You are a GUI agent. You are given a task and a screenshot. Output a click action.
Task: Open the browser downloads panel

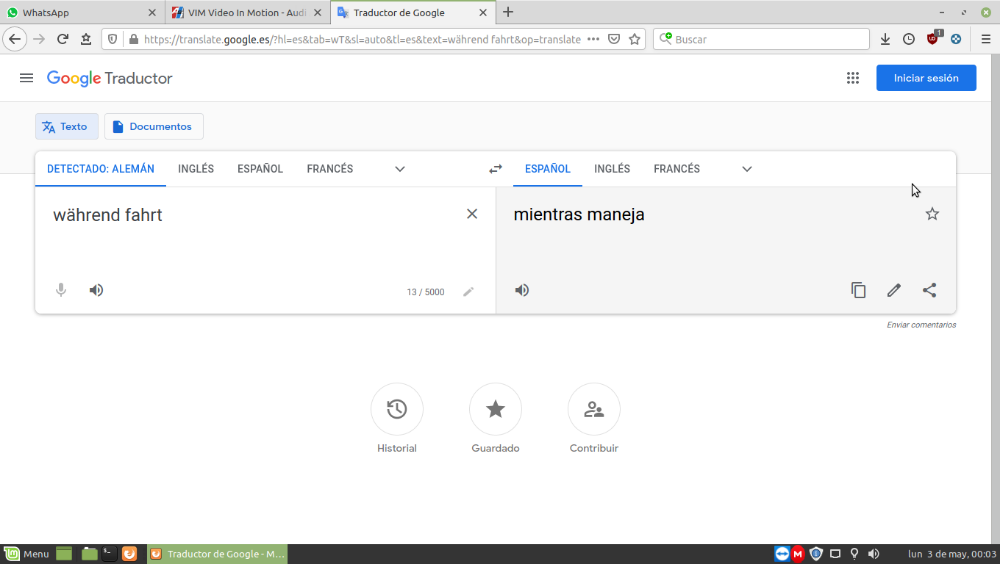tap(885, 39)
